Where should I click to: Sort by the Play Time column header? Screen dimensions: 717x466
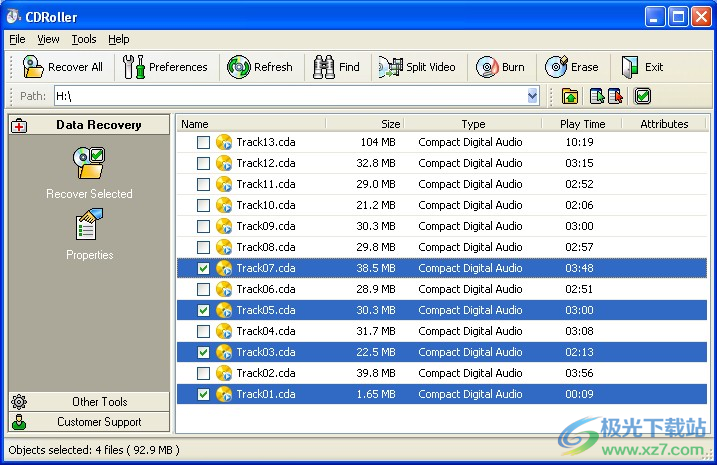point(582,124)
